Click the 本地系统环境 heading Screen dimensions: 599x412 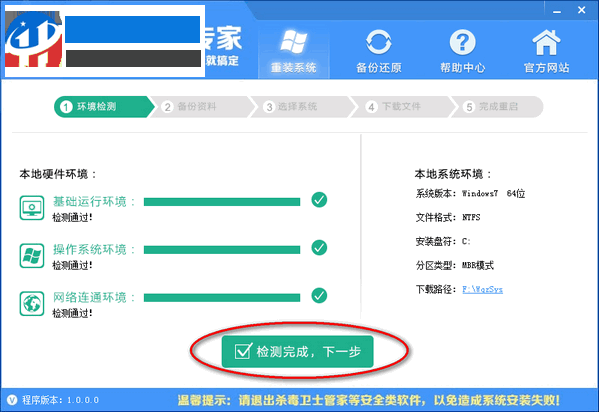click(453, 174)
